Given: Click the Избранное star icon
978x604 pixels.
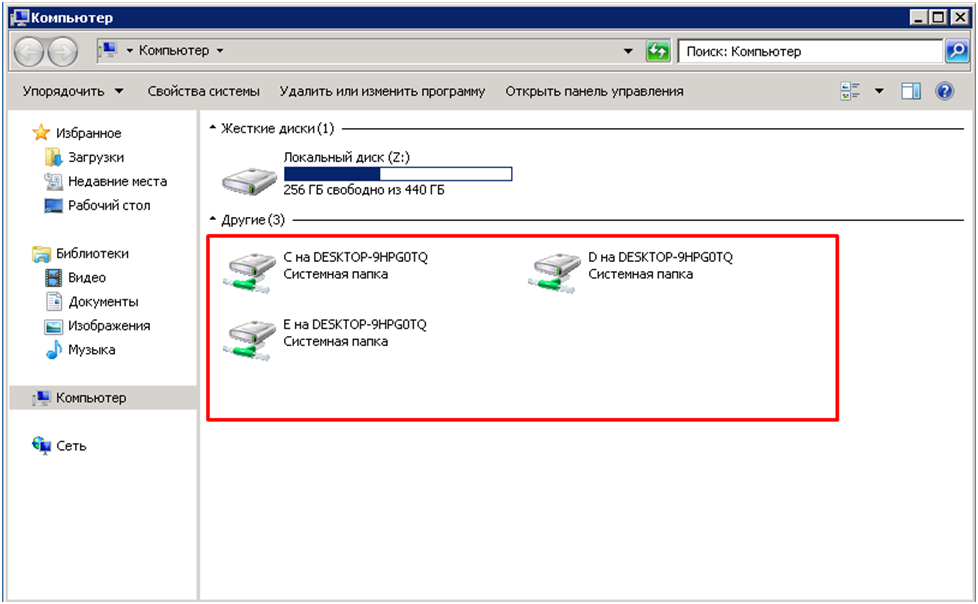Looking at the screenshot, I should point(41,132).
